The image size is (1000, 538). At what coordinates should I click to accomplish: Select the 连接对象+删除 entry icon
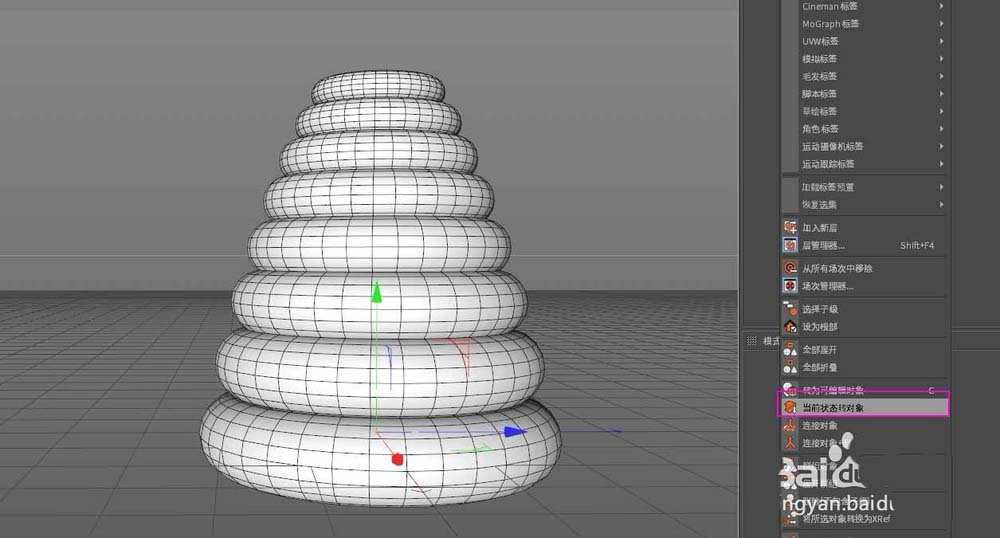pos(790,443)
